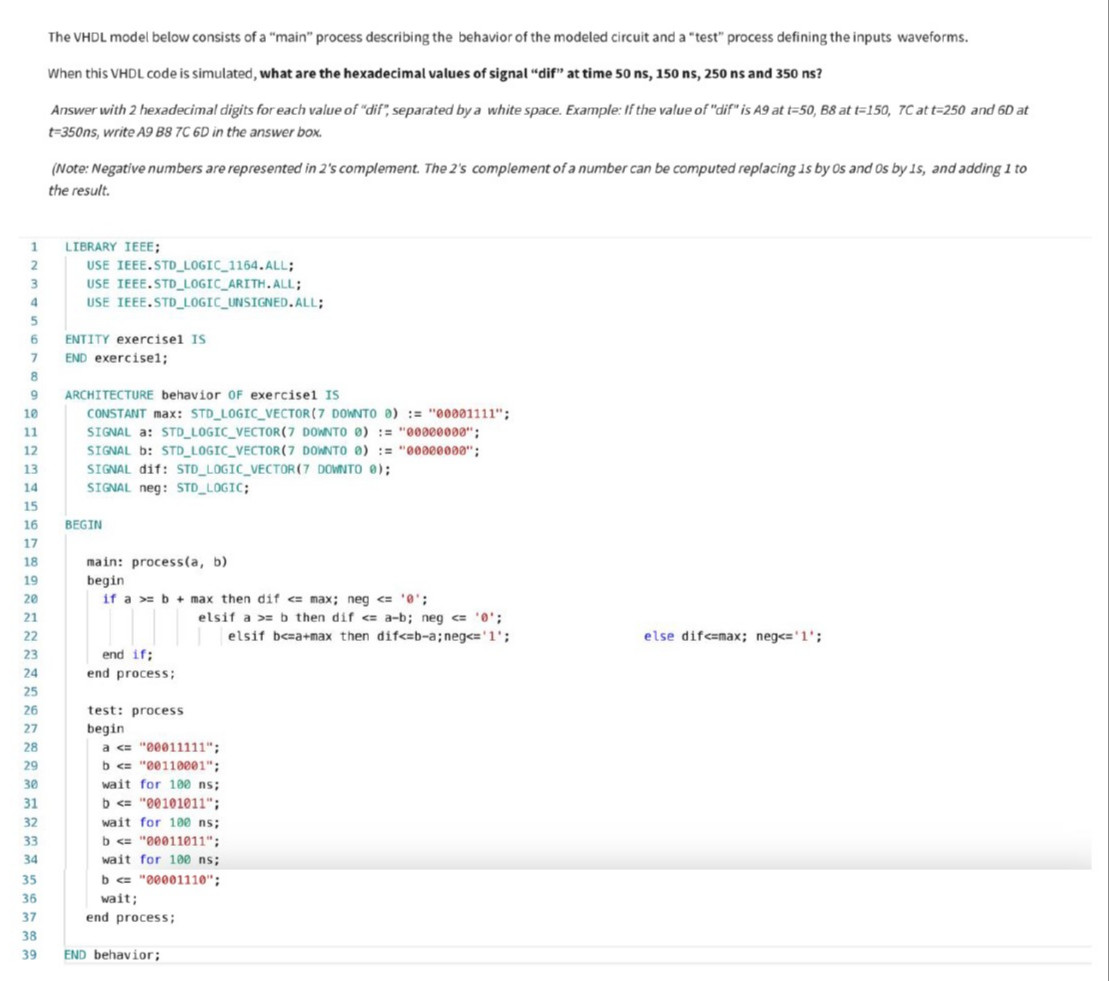Click the 'else dif<=max; neg<='1';' statement

pos(733,636)
